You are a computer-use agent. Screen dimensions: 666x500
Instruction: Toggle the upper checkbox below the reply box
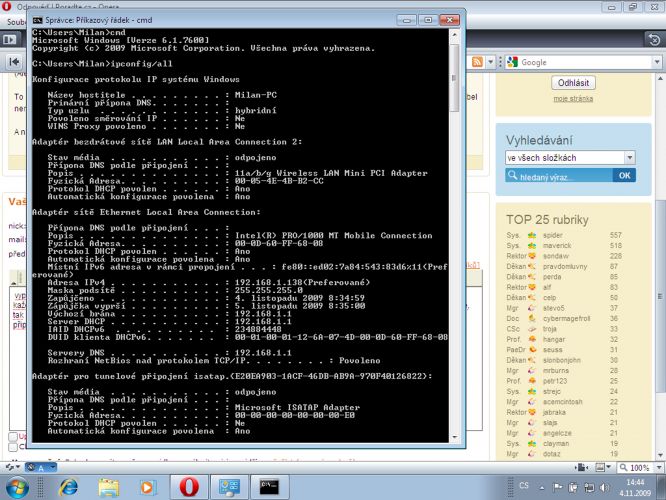13,436
